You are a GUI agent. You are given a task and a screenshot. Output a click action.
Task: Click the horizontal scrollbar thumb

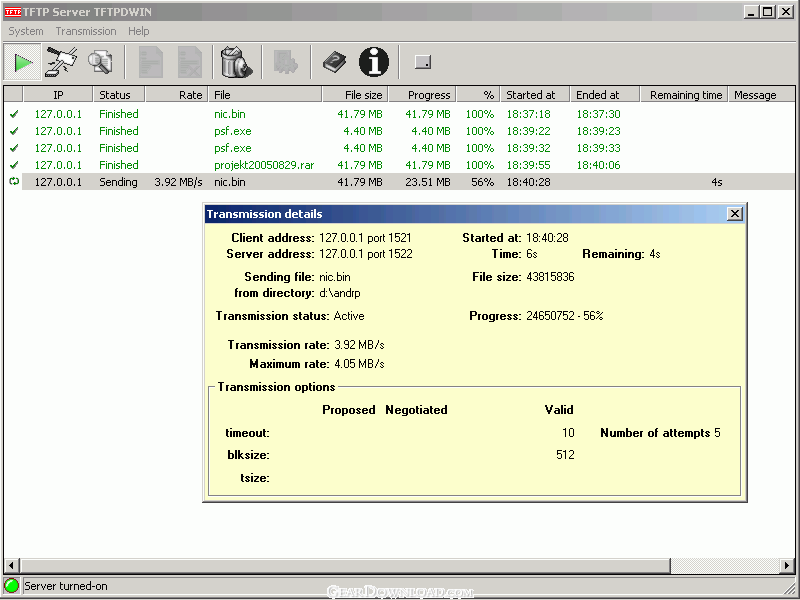click(x=345, y=565)
